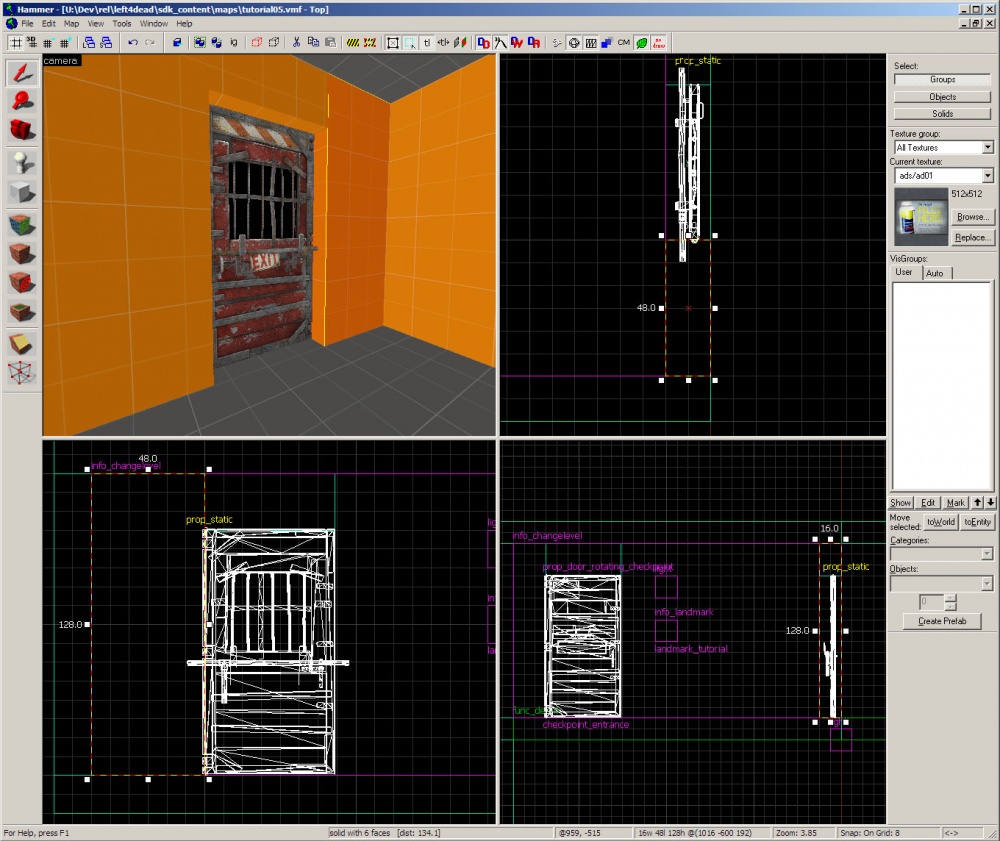Select the Entity tool
The image size is (1000, 841).
tap(21, 160)
